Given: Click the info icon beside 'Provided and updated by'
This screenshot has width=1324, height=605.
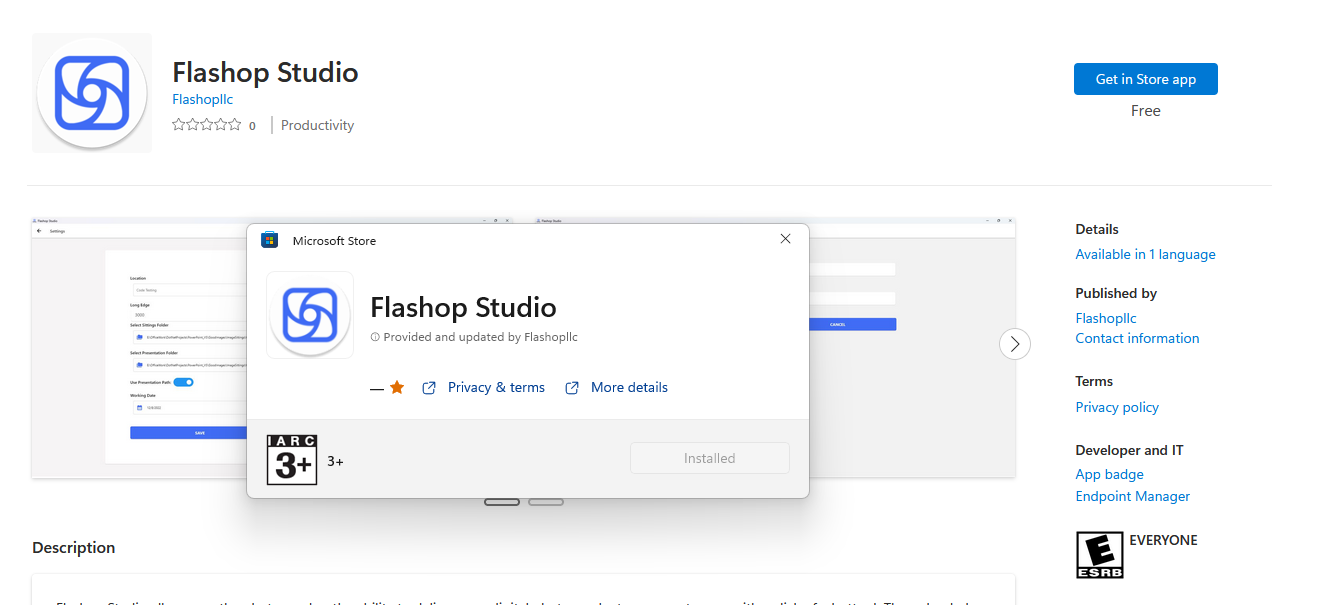Looking at the screenshot, I should (375, 338).
